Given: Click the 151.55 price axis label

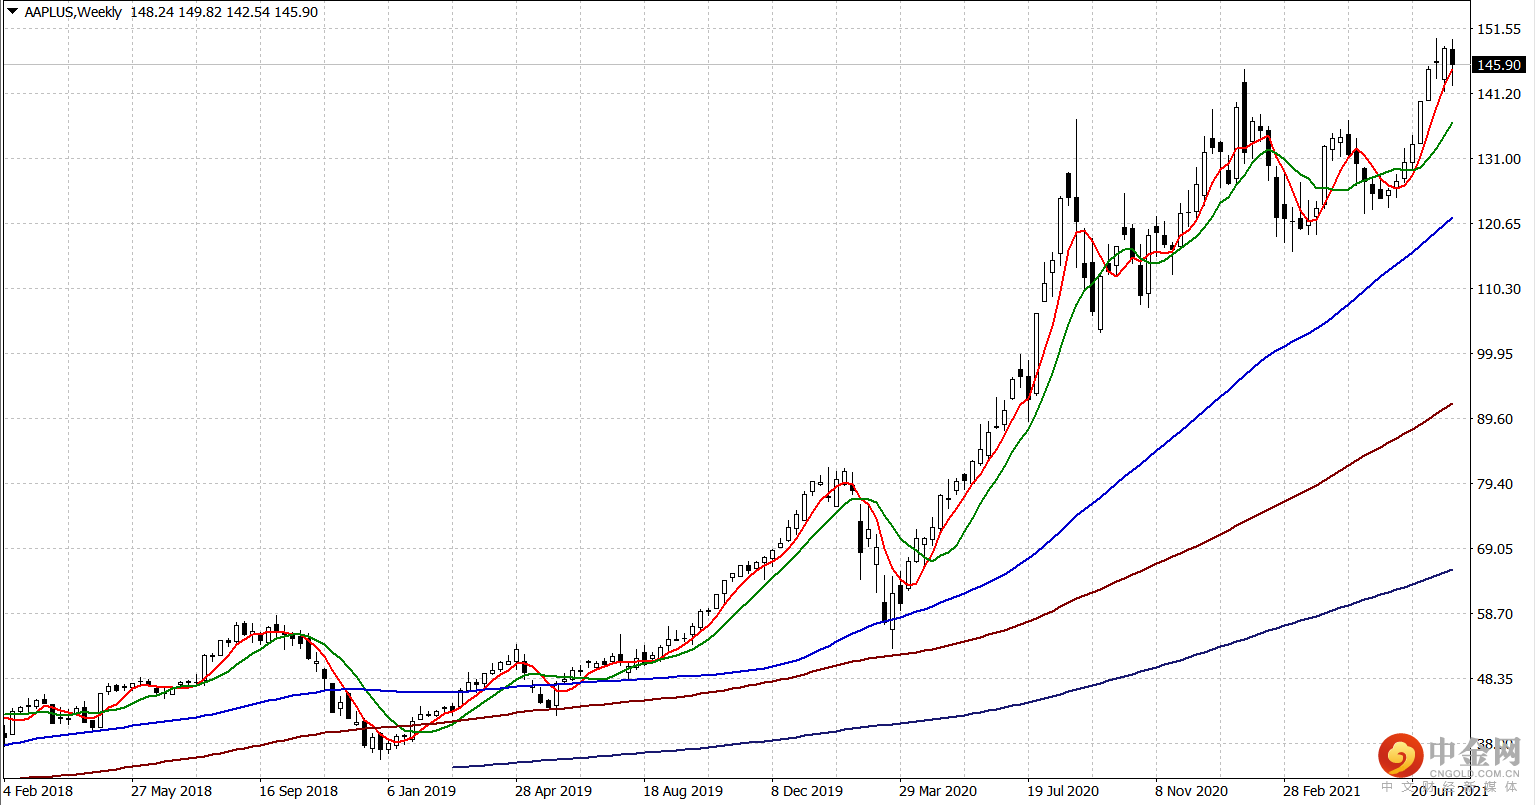Looking at the screenshot, I should [1499, 30].
